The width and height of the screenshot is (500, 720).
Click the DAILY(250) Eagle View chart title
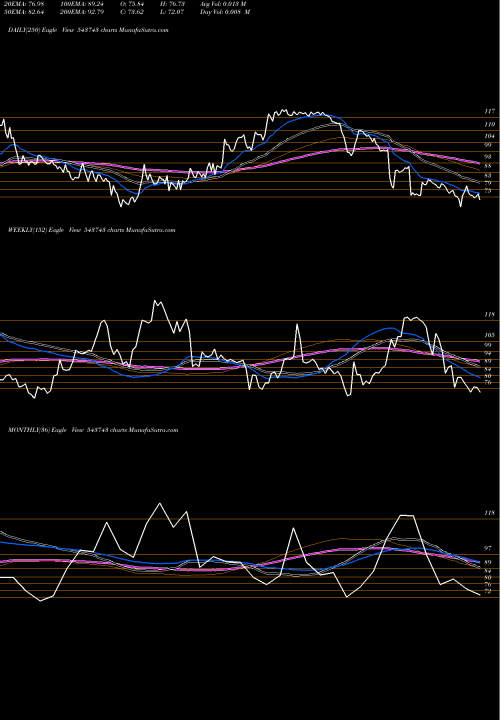88,30
